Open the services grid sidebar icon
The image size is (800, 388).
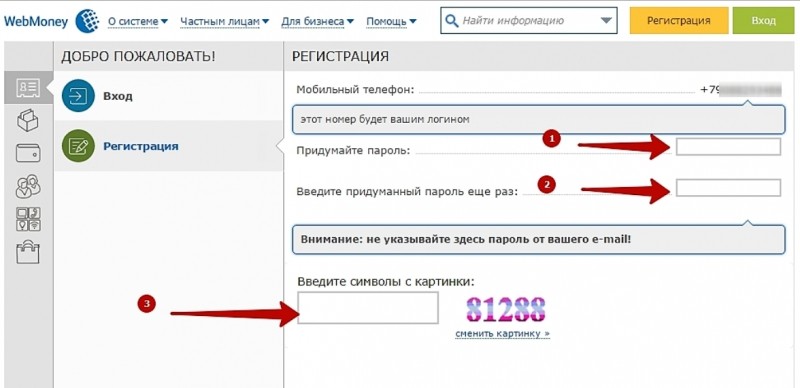28,219
